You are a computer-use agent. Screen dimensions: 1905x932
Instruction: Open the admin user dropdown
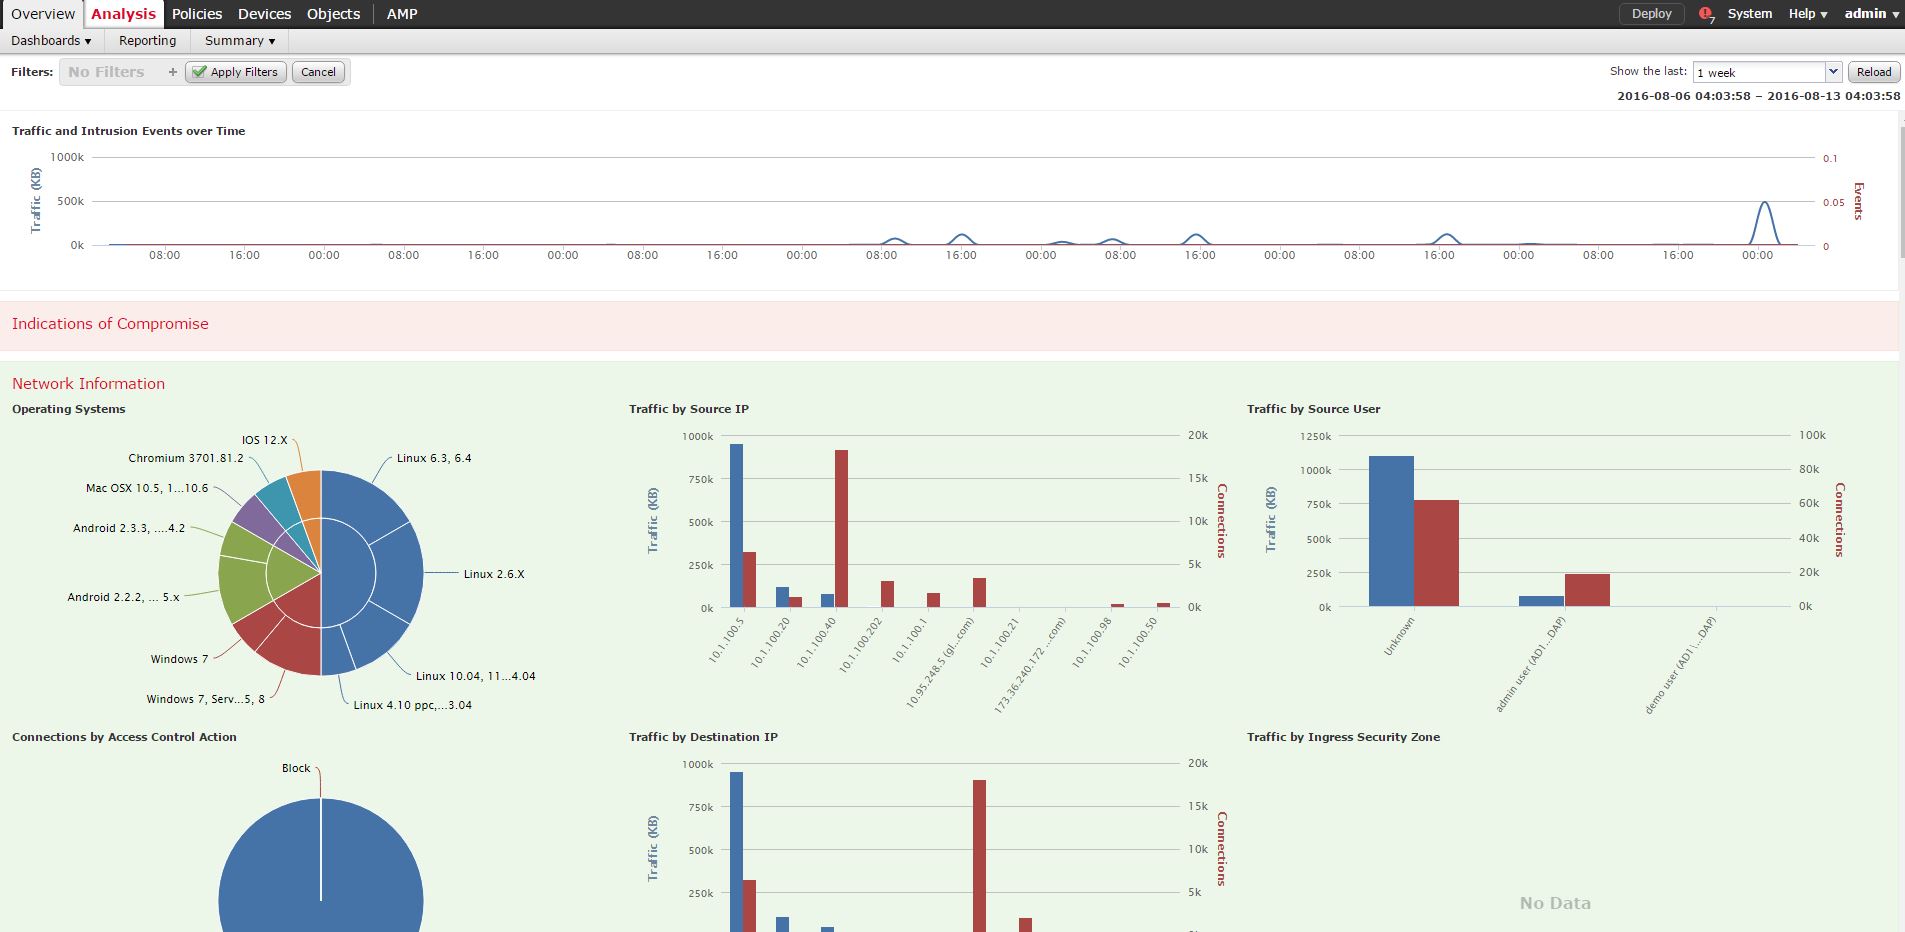coord(1871,14)
